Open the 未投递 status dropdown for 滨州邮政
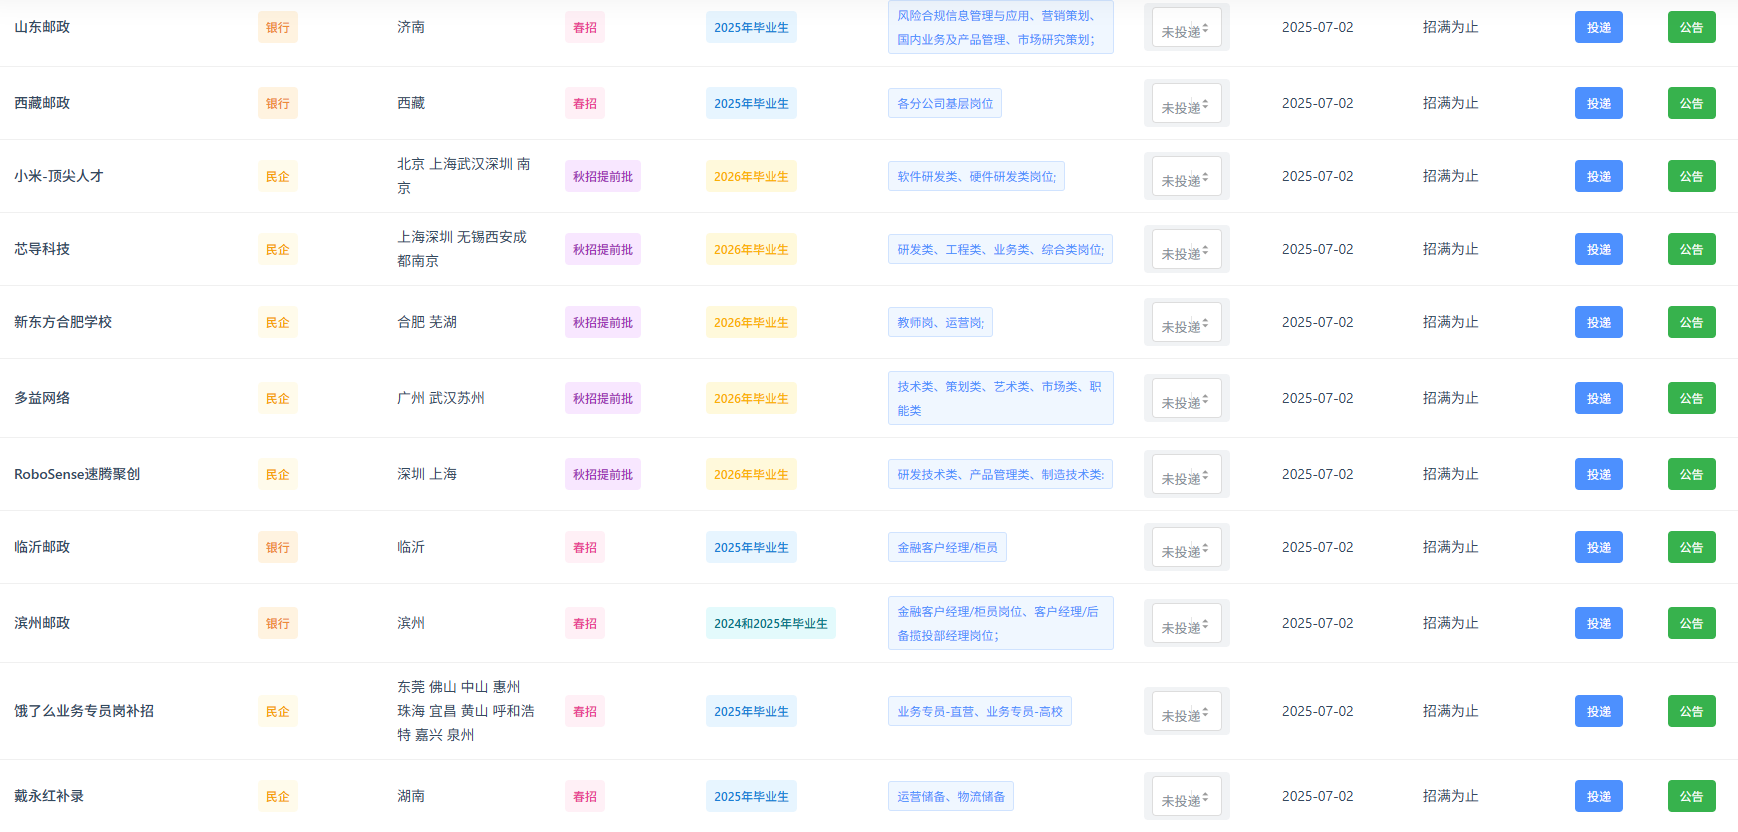 tap(1186, 623)
